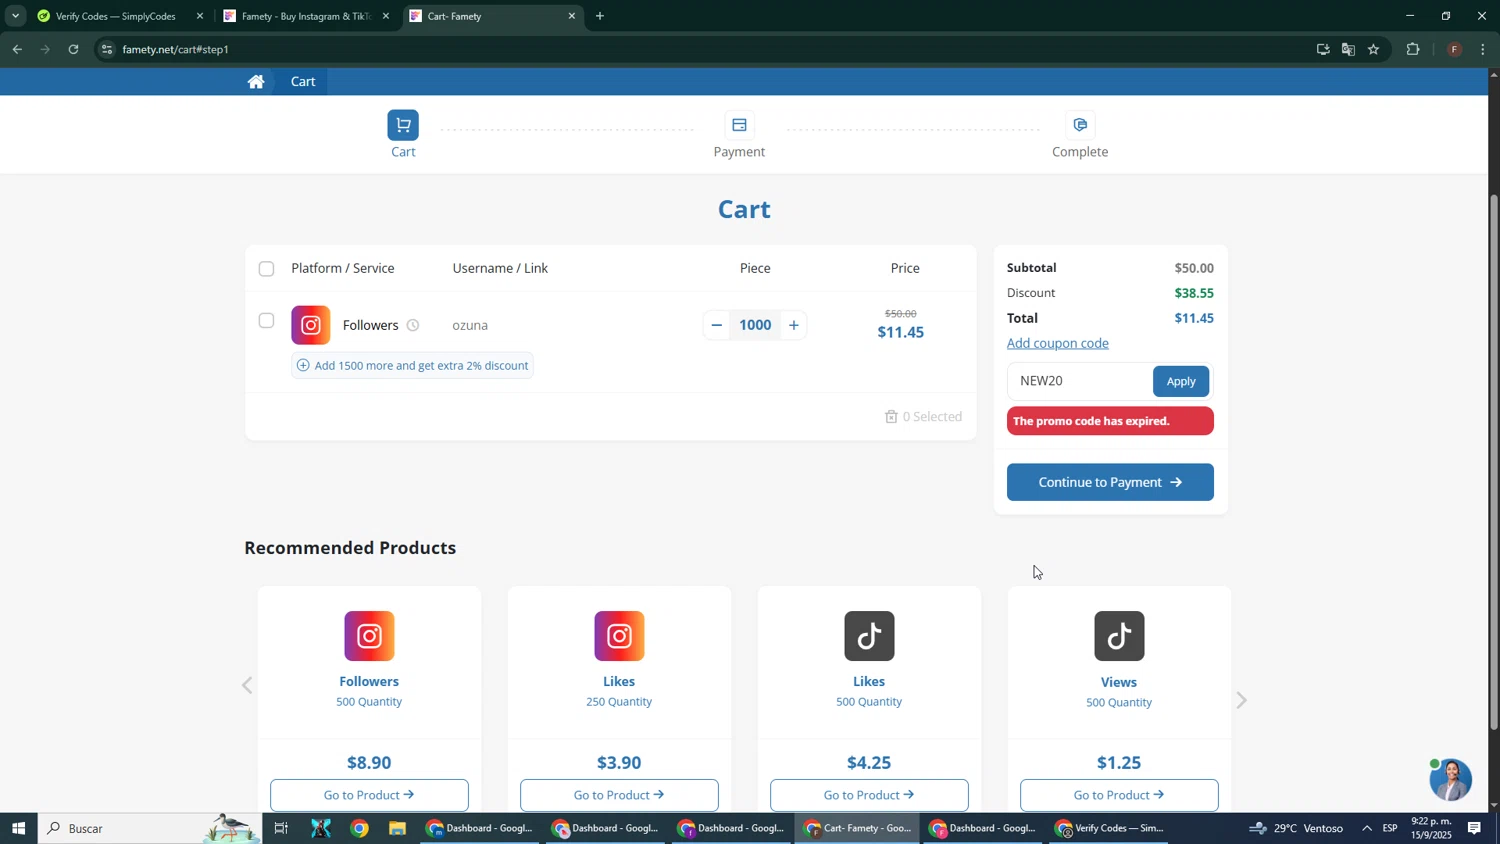The width and height of the screenshot is (1500, 844).
Task: Show hidden system tray icons chevron
Action: tap(1367, 828)
